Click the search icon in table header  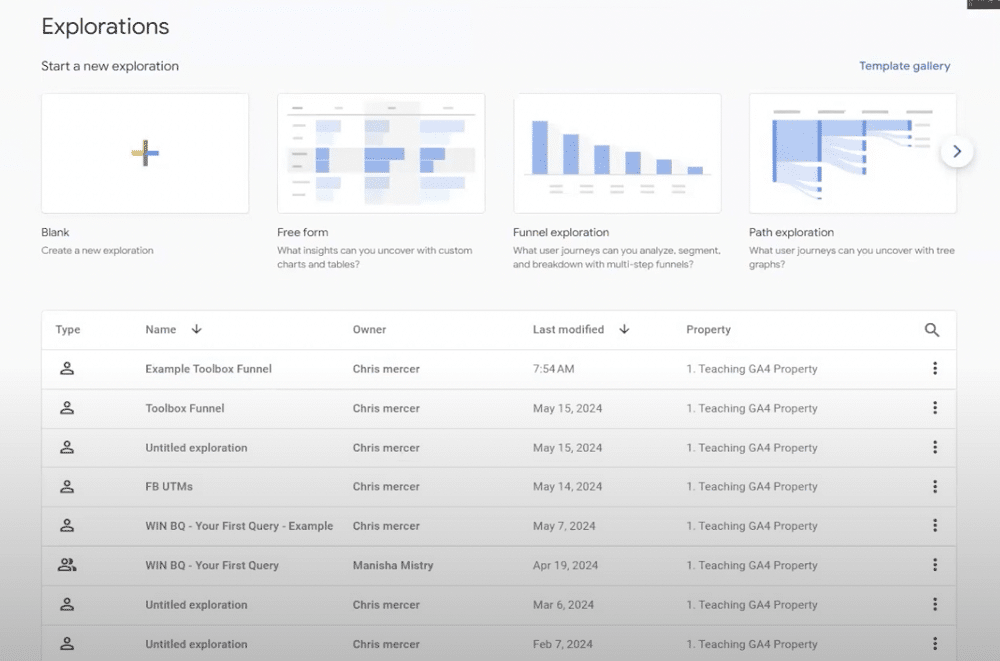coord(931,330)
